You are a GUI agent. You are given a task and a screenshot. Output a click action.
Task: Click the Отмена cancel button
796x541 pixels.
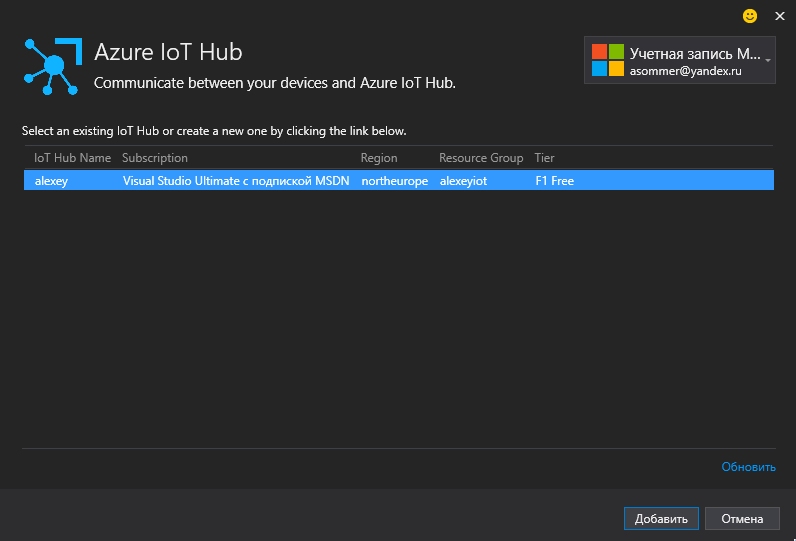click(742, 519)
